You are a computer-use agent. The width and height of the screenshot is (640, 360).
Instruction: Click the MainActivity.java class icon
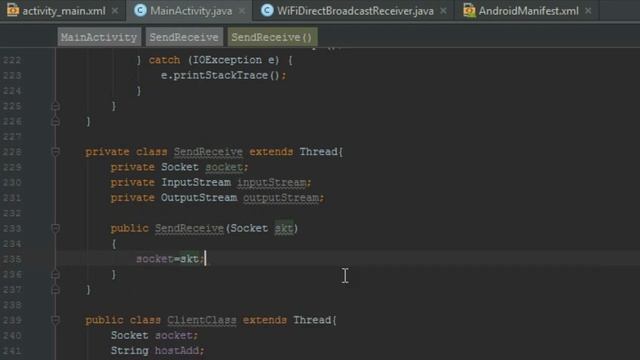pyautogui.click(x=140, y=11)
